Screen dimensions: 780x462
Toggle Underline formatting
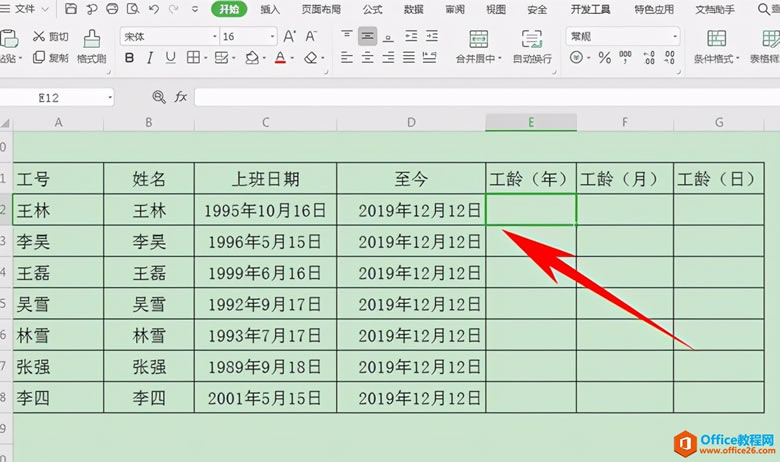tap(171, 58)
